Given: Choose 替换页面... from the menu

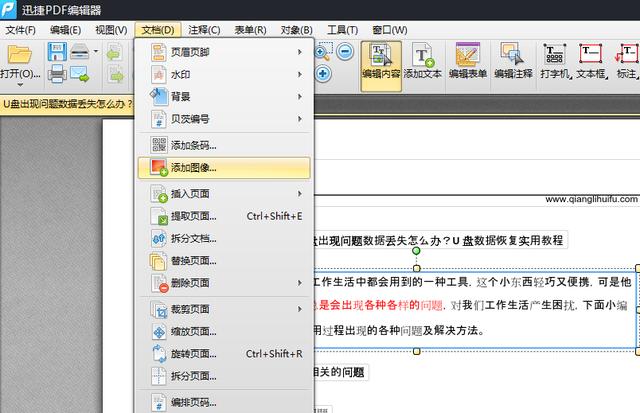Looking at the screenshot, I should click(224, 261).
